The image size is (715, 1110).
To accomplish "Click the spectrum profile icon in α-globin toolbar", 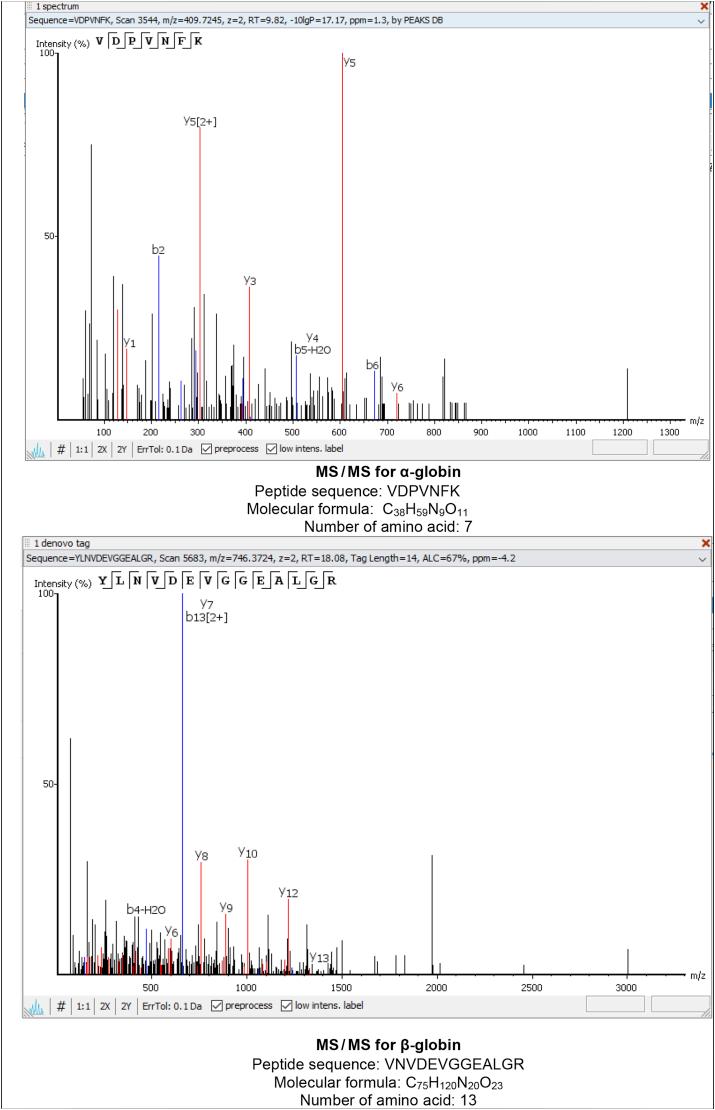I will pos(37,450).
